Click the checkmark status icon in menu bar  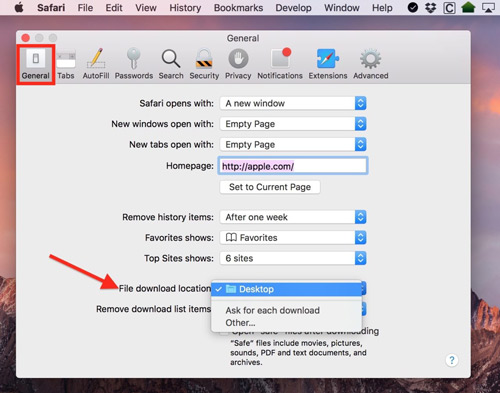tap(413, 7)
